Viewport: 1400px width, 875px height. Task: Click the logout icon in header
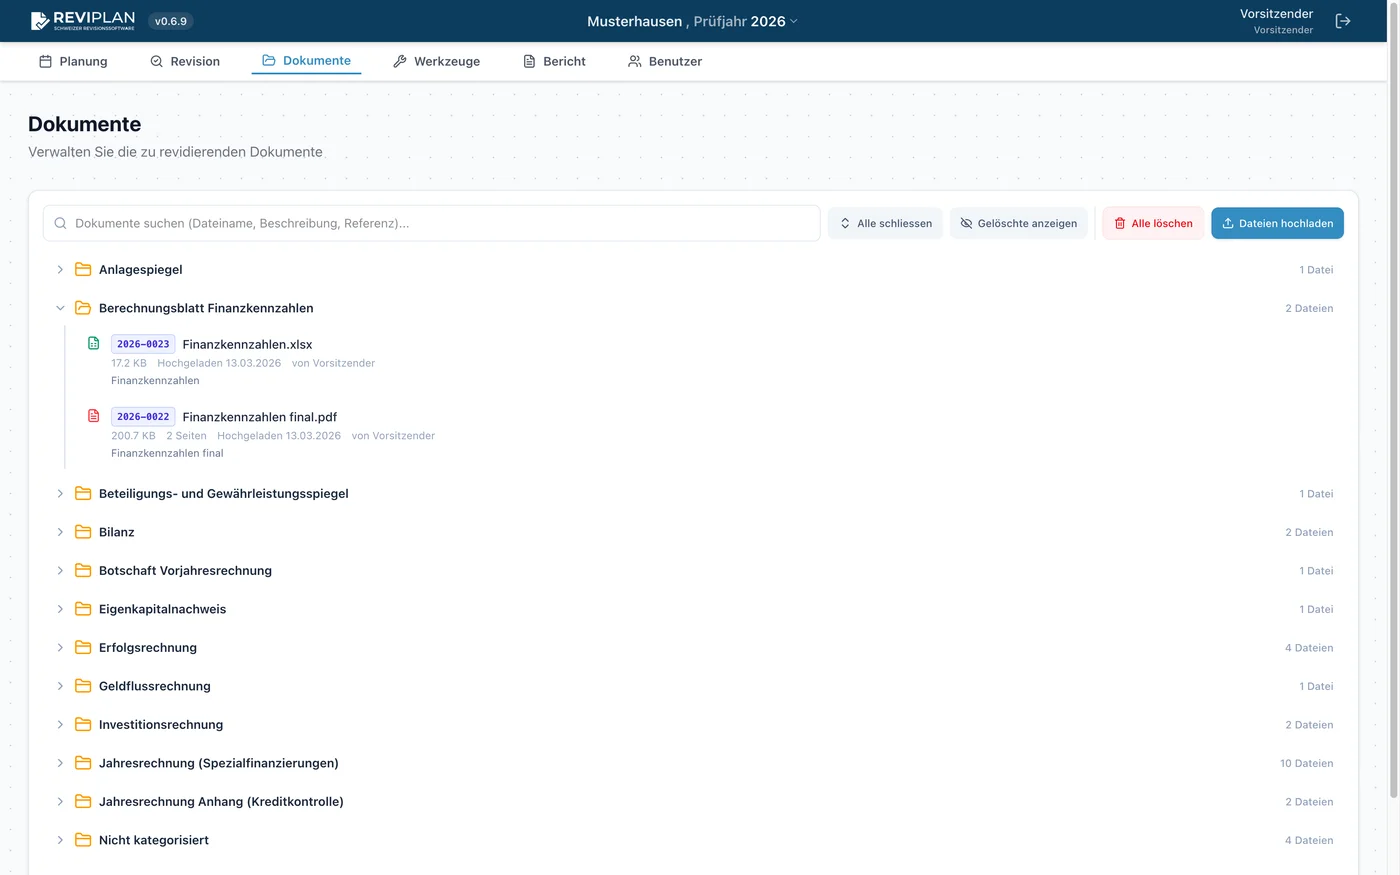coord(1343,21)
